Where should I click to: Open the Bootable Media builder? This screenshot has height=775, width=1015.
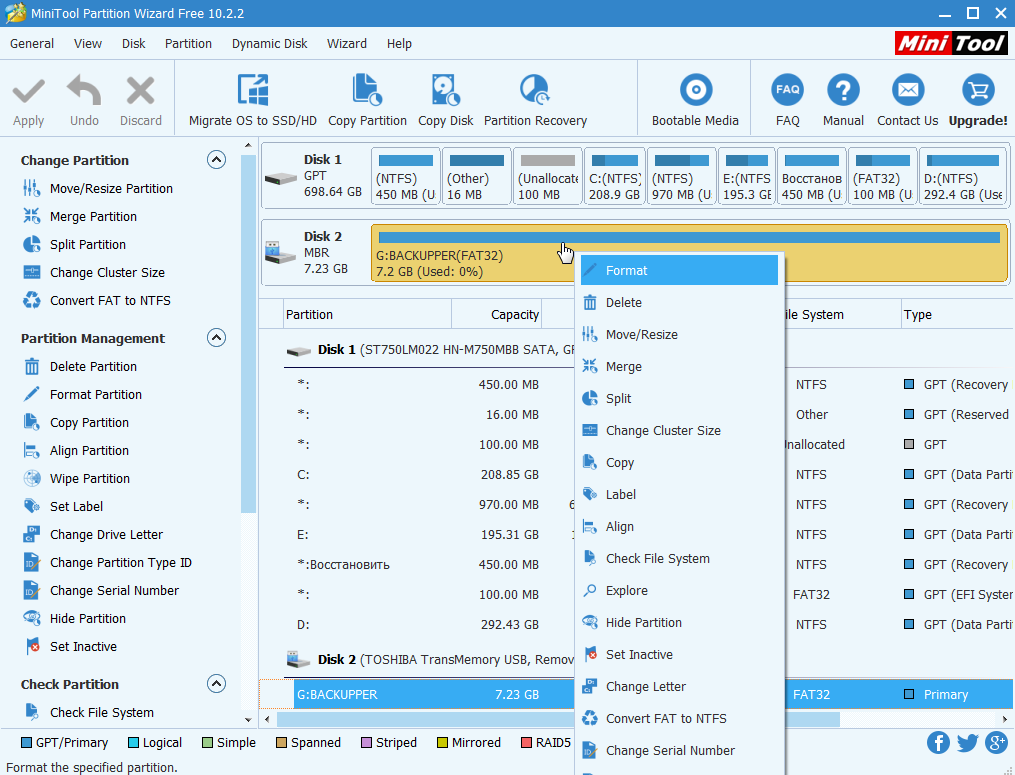[695, 91]
